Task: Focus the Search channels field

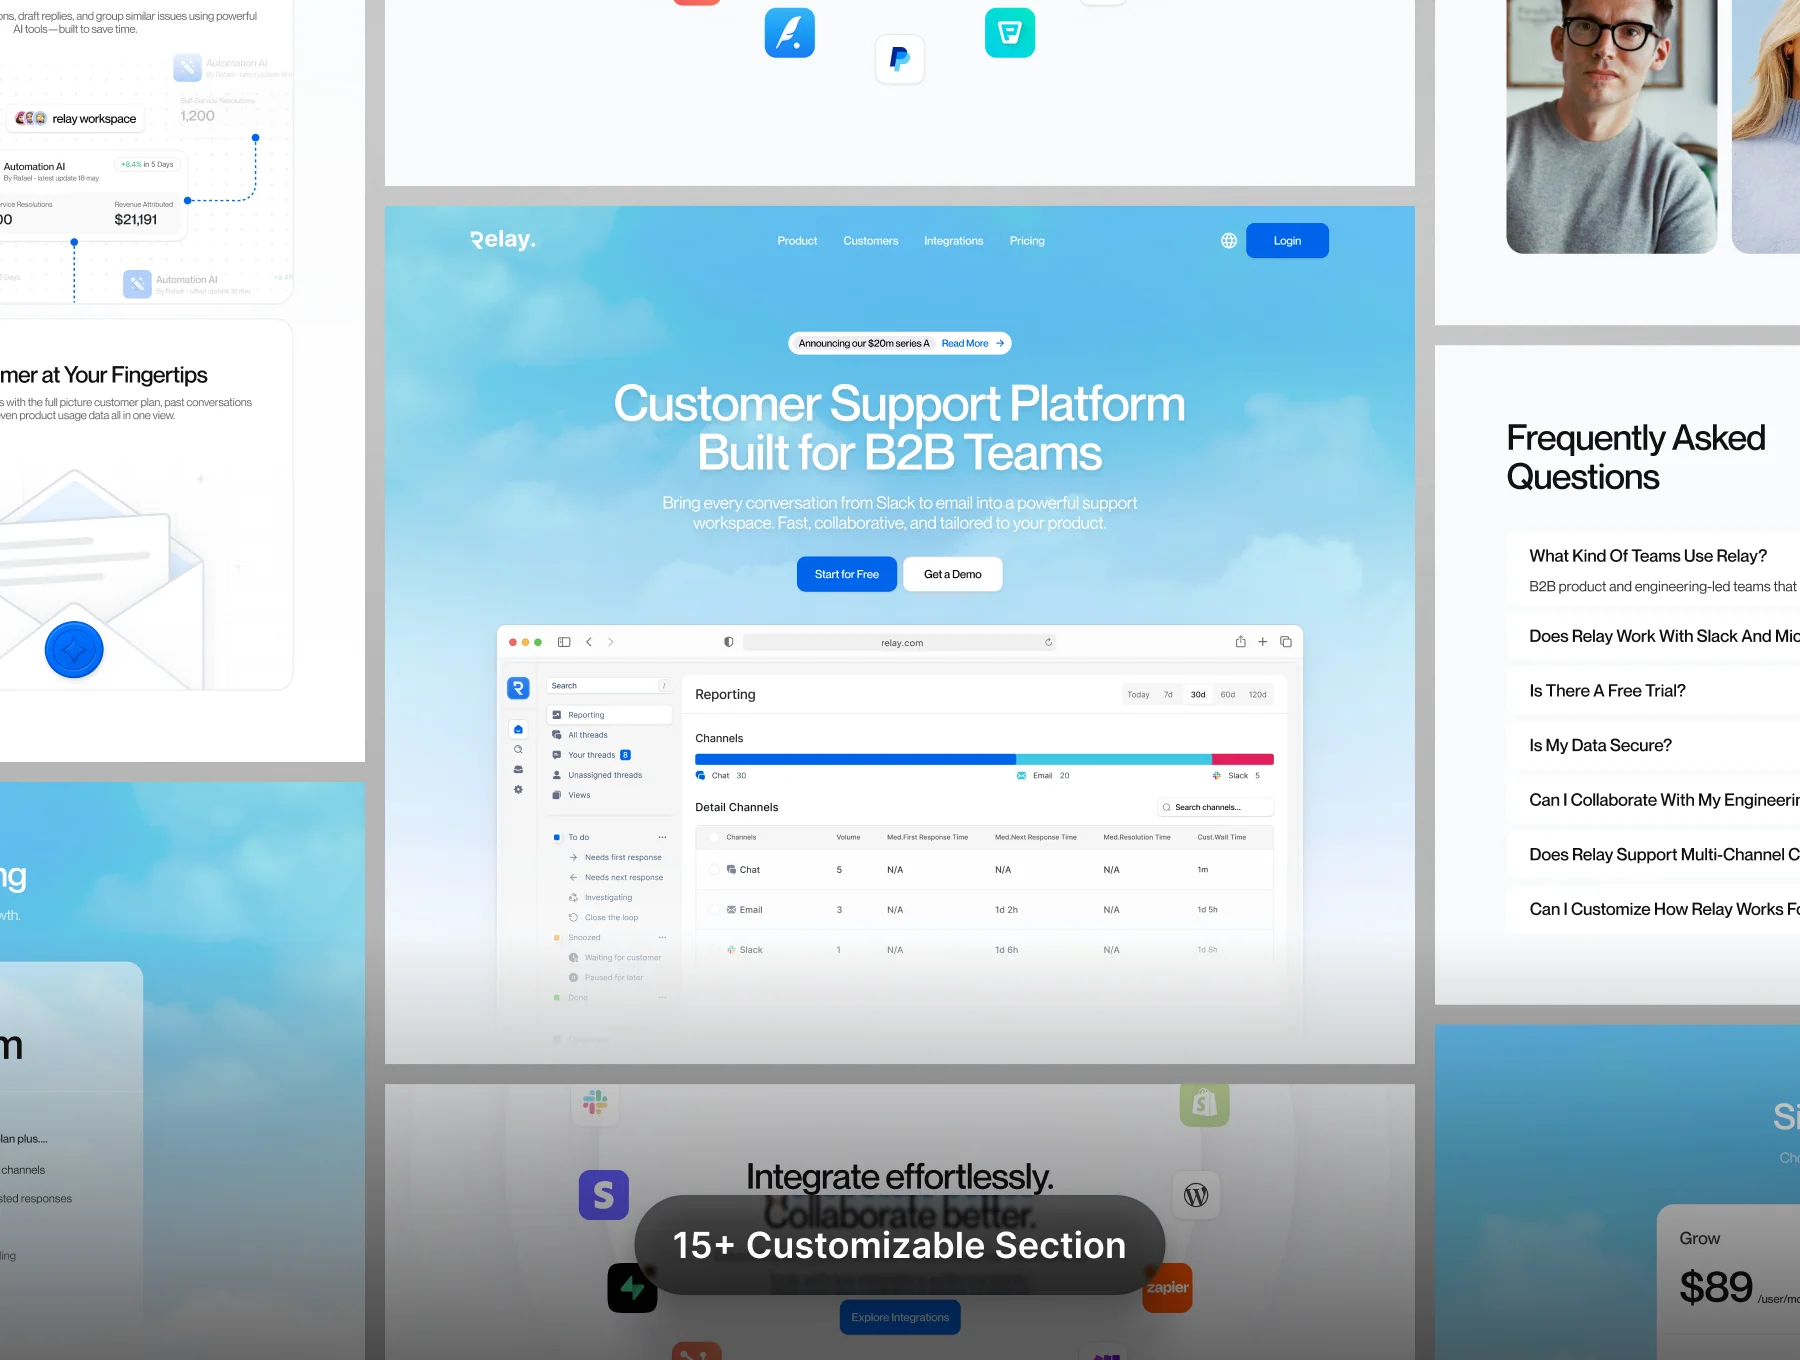Action: tap(1215, 807)
